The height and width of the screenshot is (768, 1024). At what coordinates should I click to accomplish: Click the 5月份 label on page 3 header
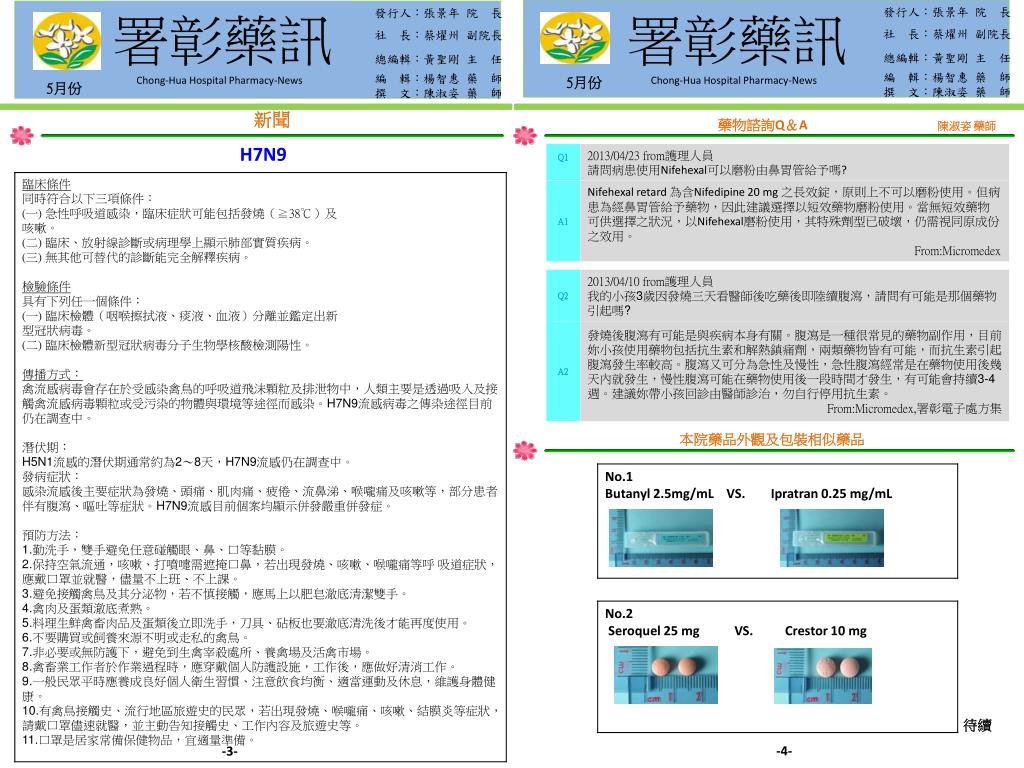pyautogui.click(x=64, y=88)
